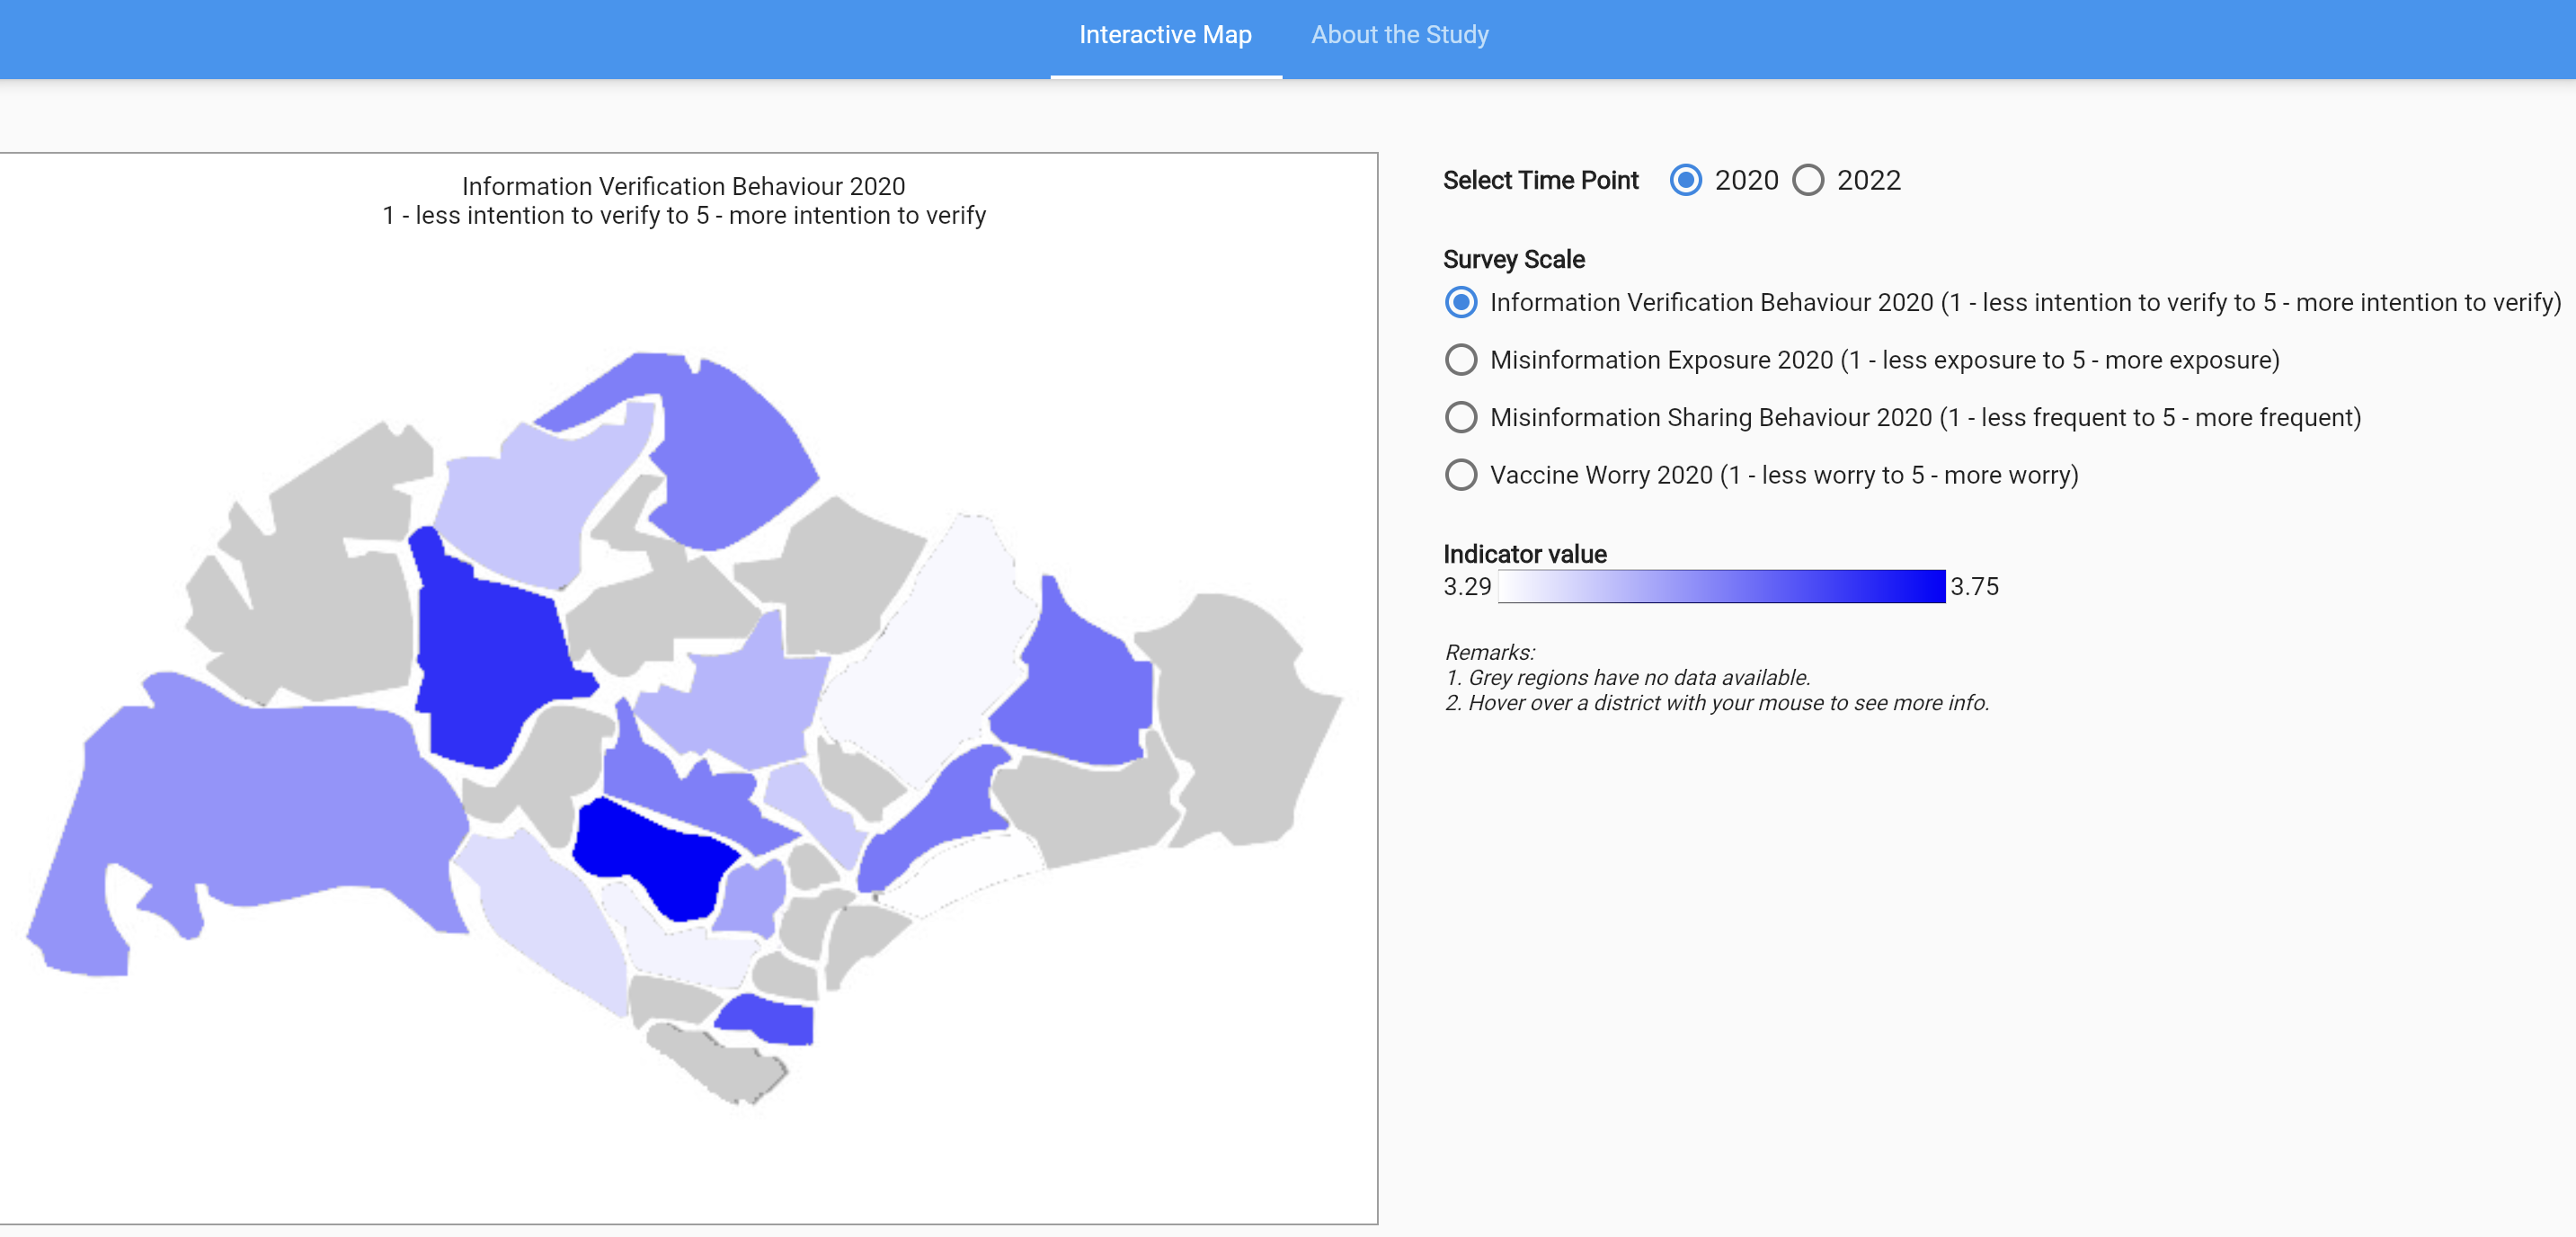Choose Misinformation Exposure 2020 scale
Screen dimensions: 2576x1237
click(1460, 360)
